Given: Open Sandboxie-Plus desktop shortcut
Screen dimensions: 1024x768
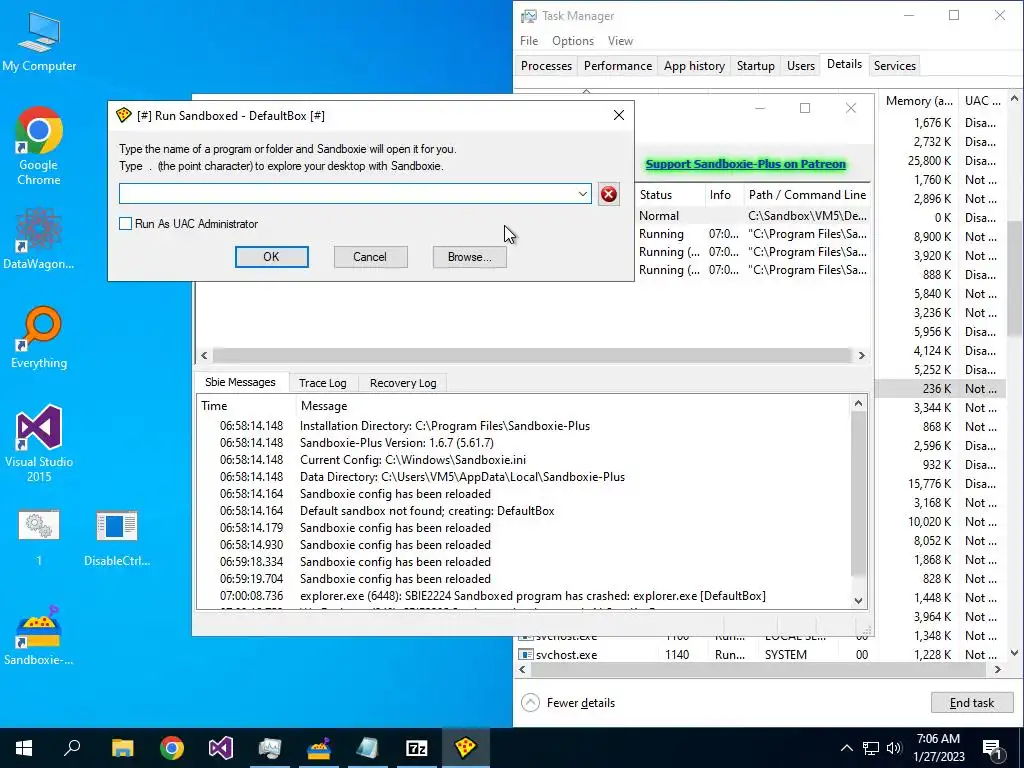Looking at the screenshot, I should pyautogui.click(x=39, y=635).
